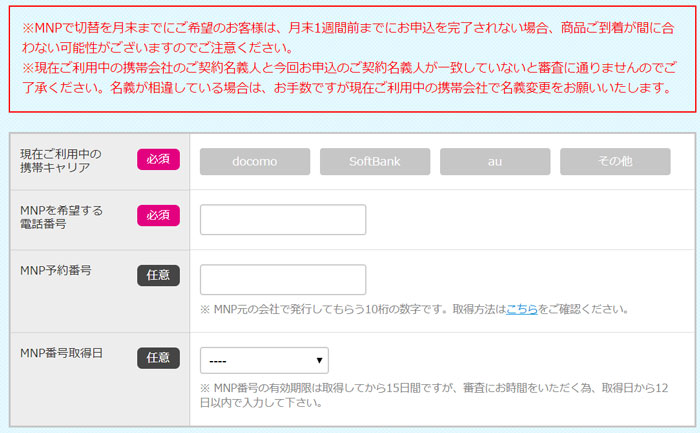This screenshot has width=700, height=433.
Task: Click the MNP予約番号 label text
Action: 56,271
